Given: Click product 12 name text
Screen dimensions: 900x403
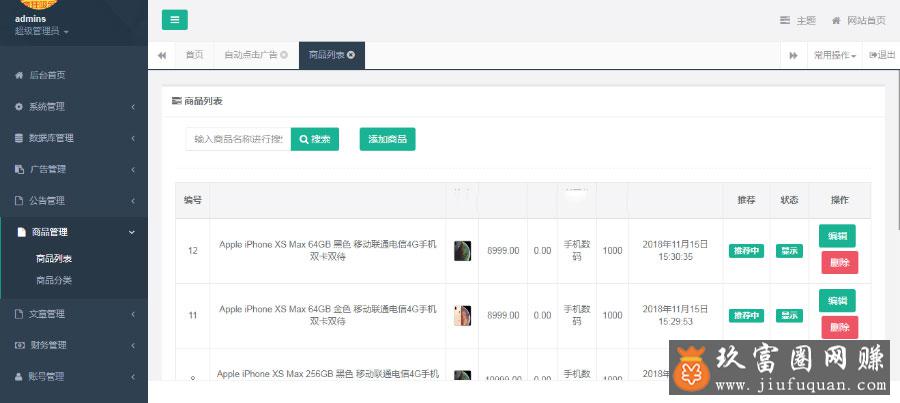Looking at the screenshot, I should 328,251.
